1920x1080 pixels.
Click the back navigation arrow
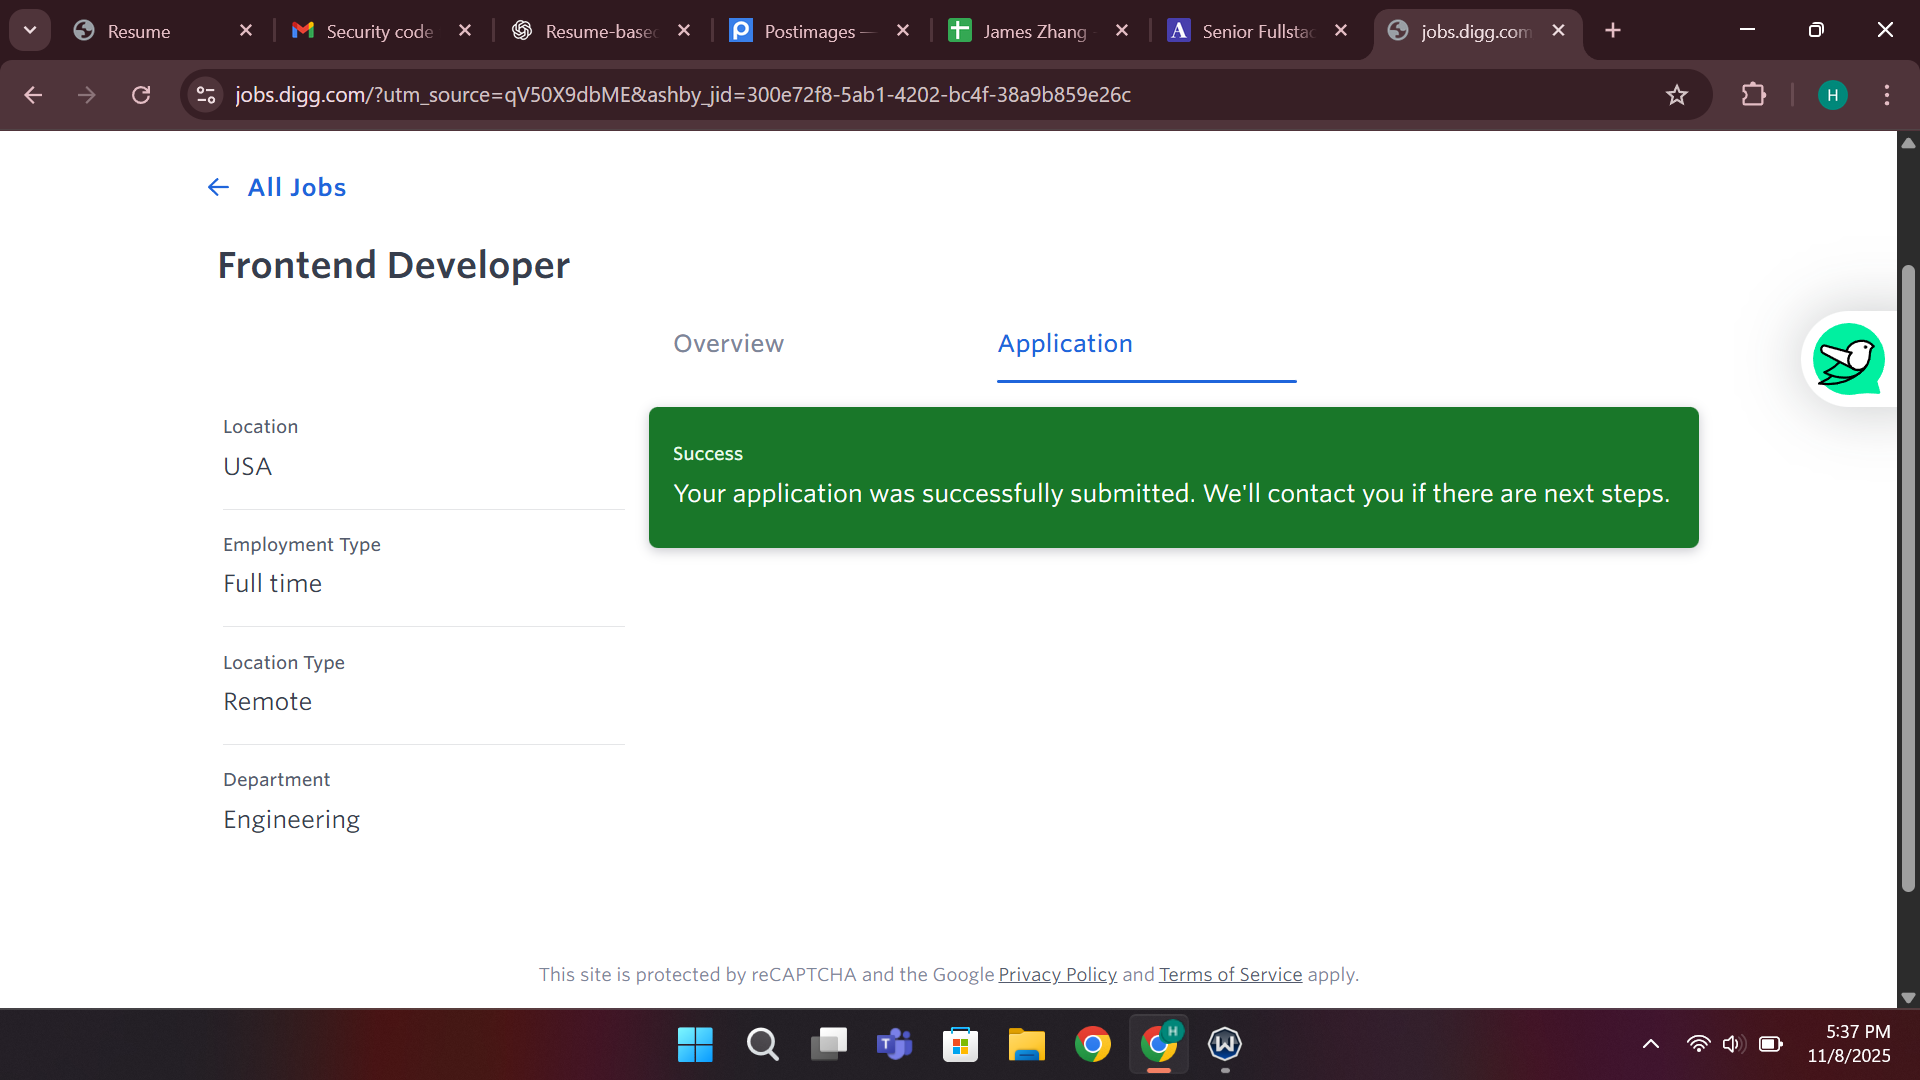click(33, 95)
